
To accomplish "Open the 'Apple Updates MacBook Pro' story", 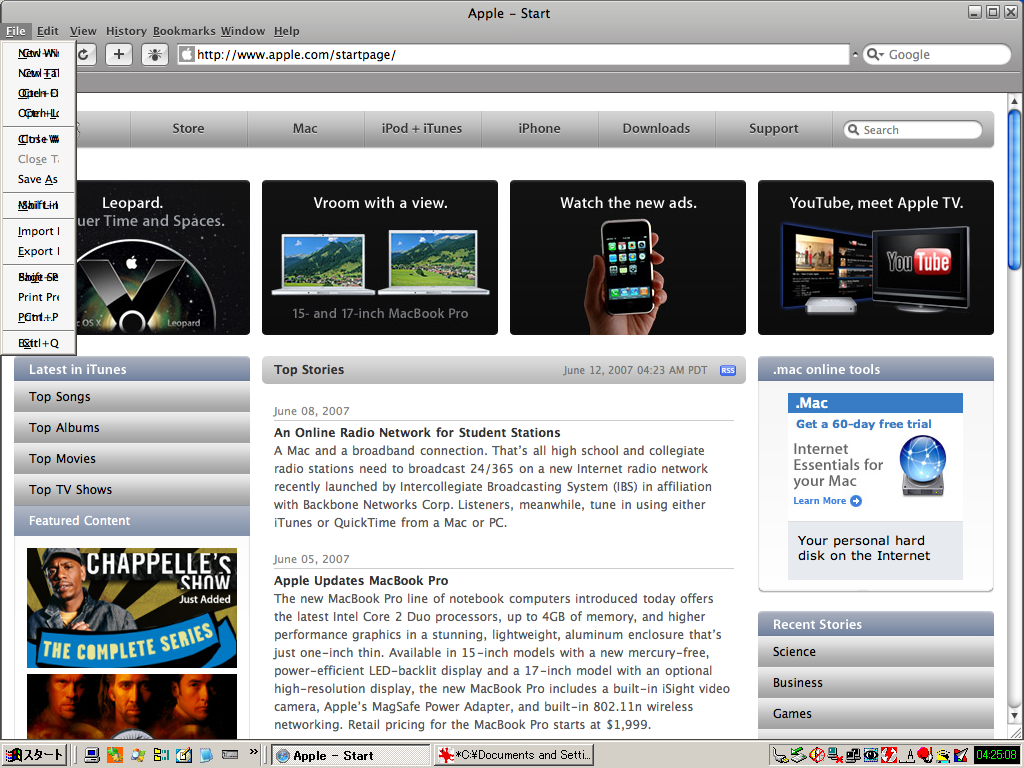I will pos(361,581).
